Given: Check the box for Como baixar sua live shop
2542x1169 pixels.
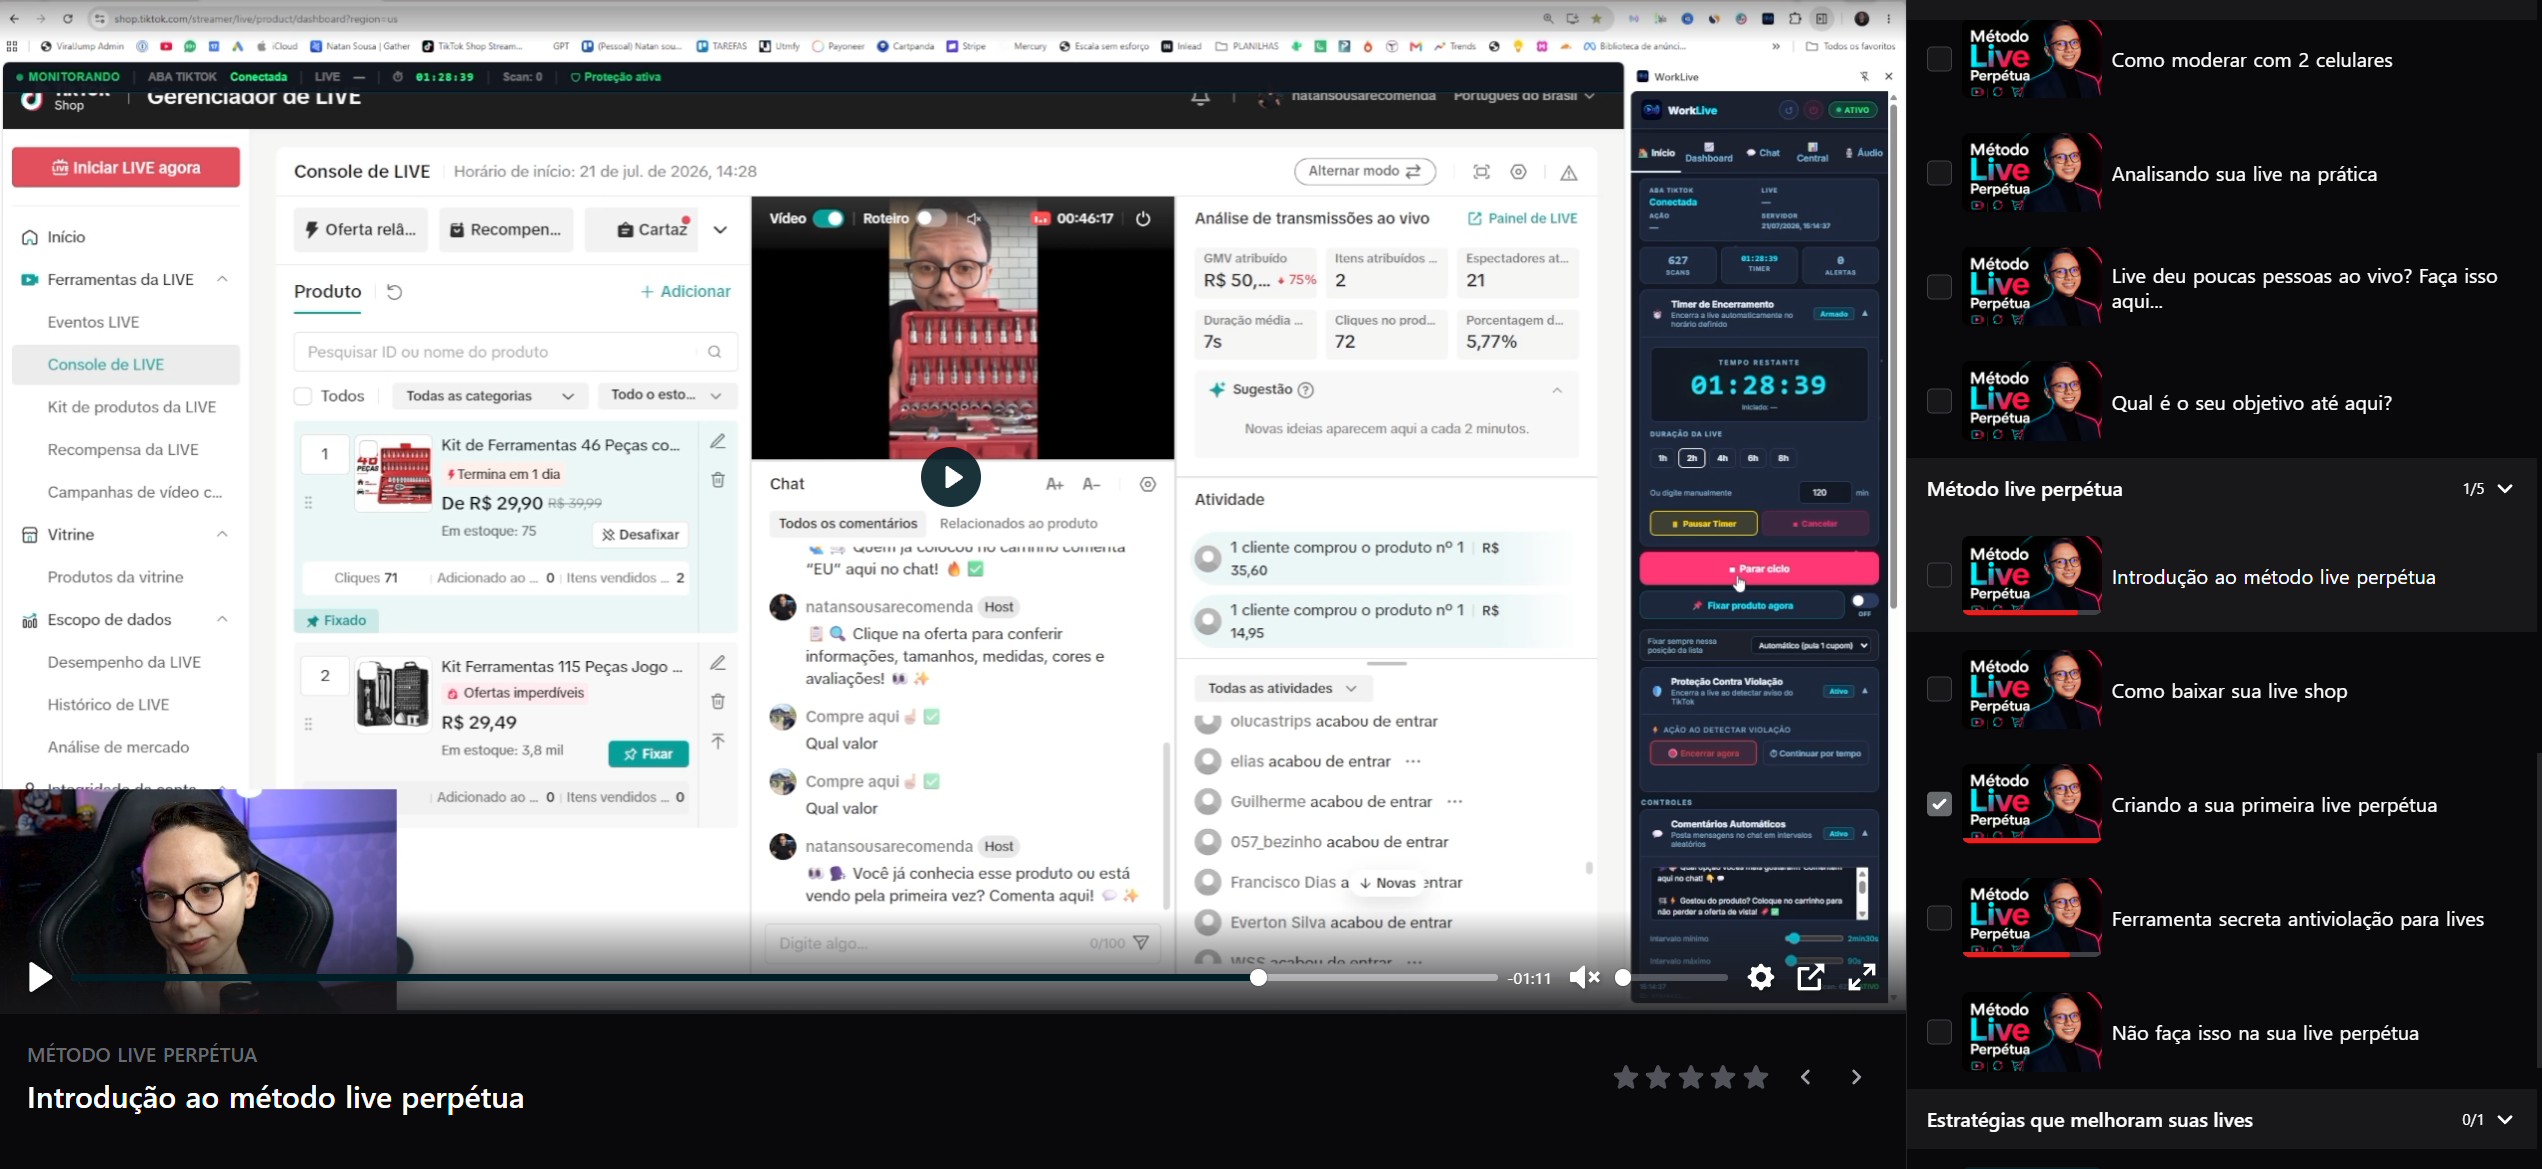Looking at the screenshot, I should coord(1939,689).
